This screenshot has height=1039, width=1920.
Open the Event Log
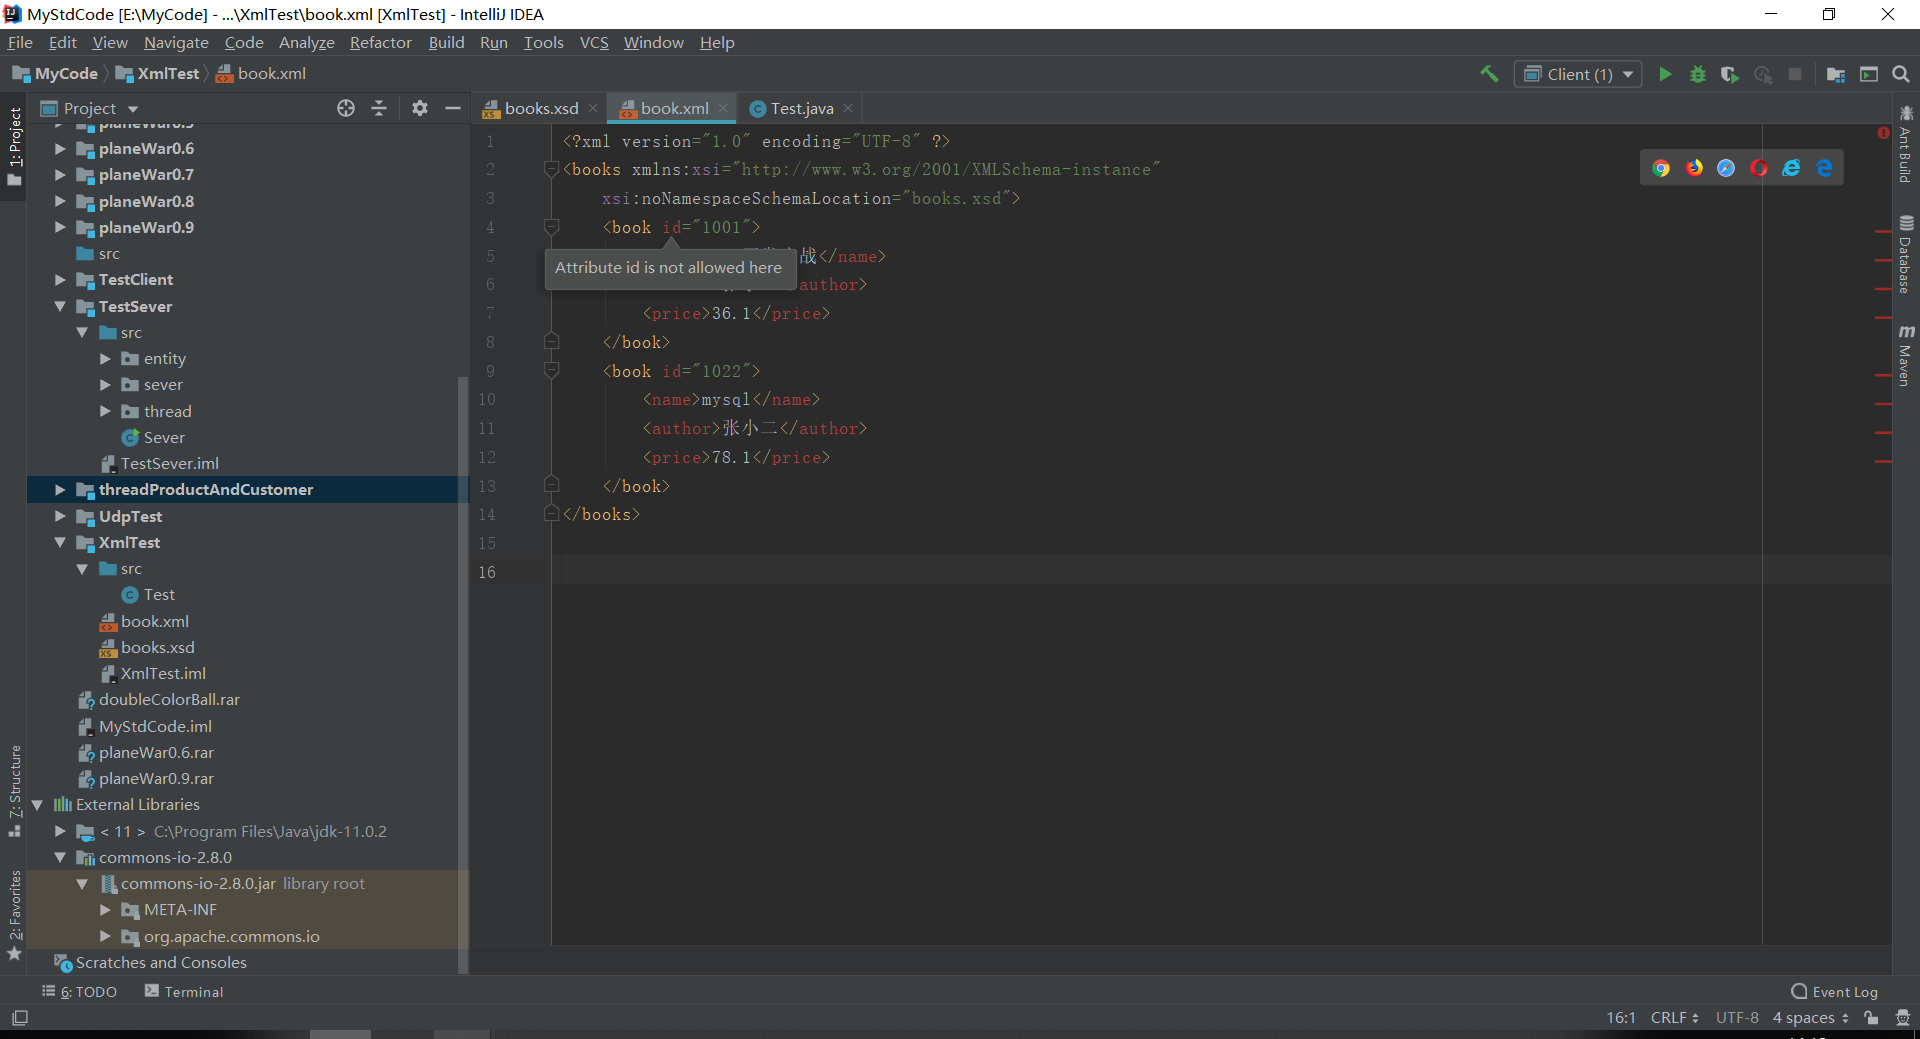tap(1834, 992)
